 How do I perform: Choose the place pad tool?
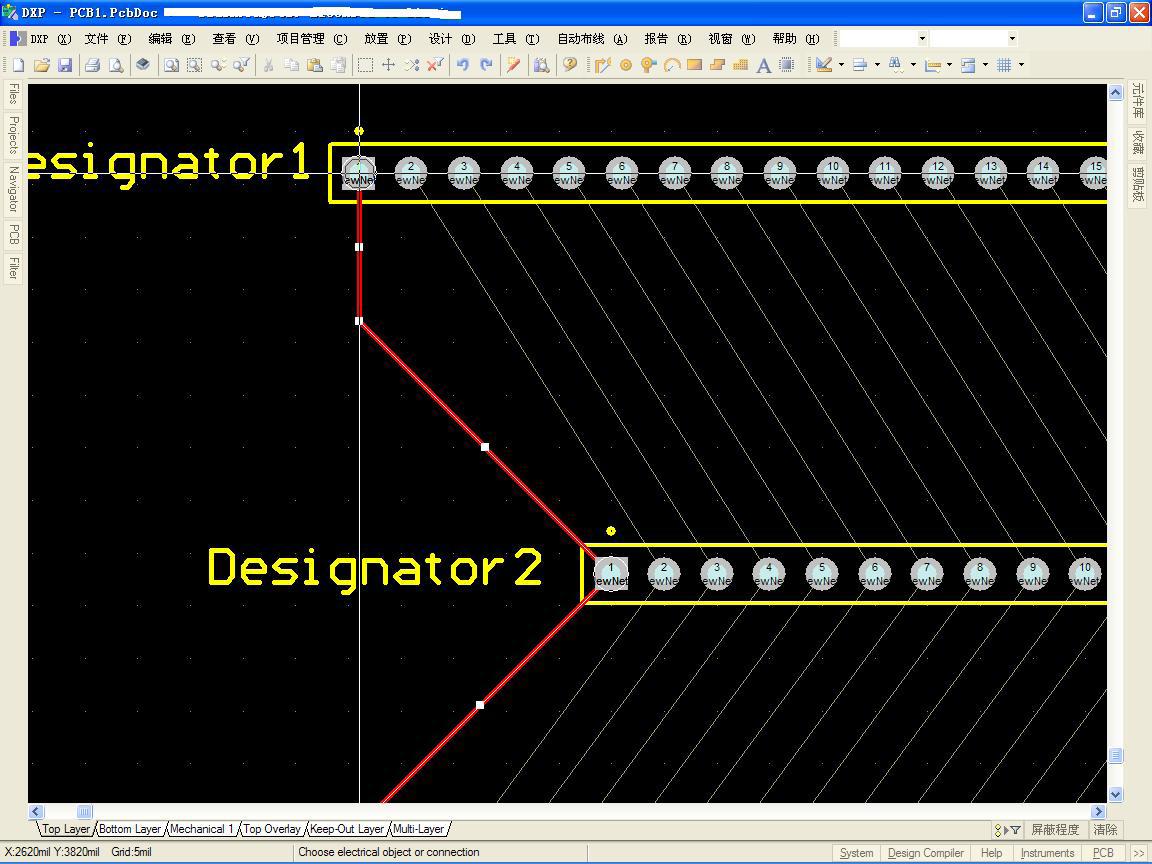point(626,65)
